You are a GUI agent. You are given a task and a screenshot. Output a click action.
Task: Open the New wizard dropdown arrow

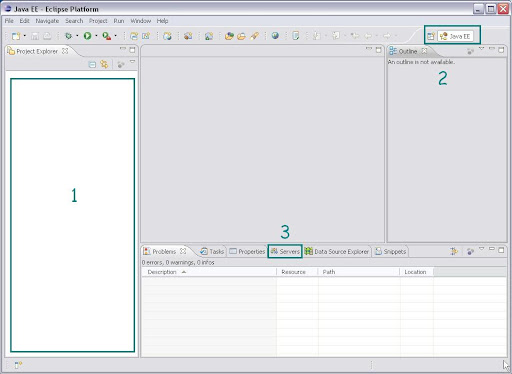coord(25,36)
